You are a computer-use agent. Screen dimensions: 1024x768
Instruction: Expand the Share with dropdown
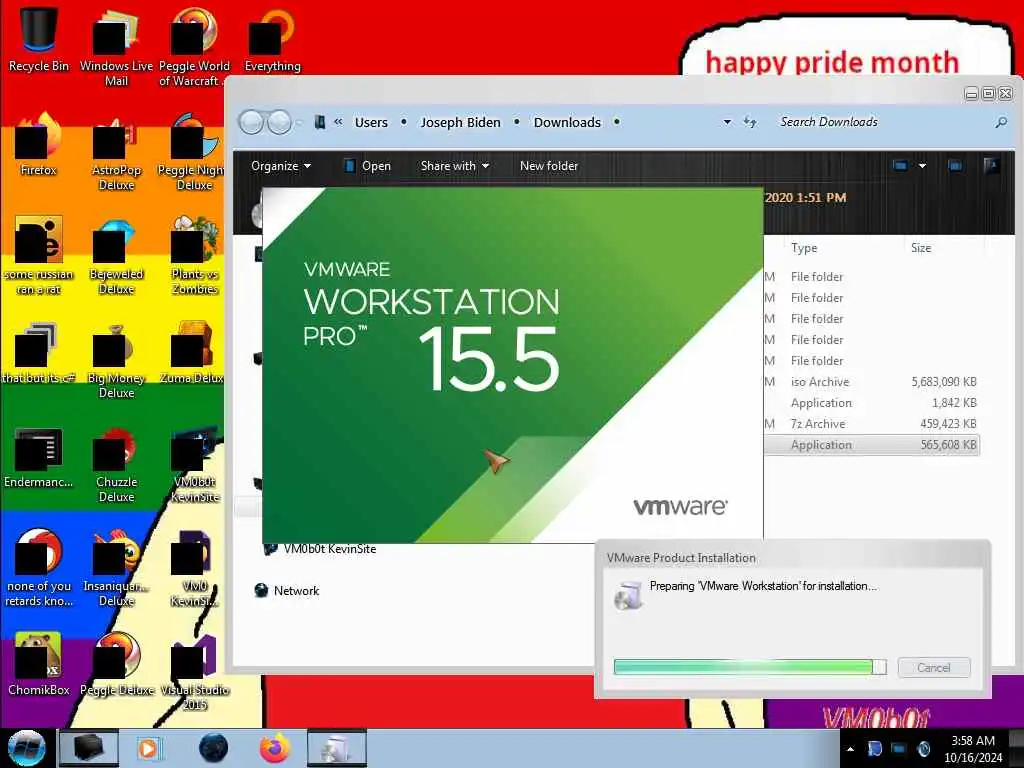[x=455, y=166]
